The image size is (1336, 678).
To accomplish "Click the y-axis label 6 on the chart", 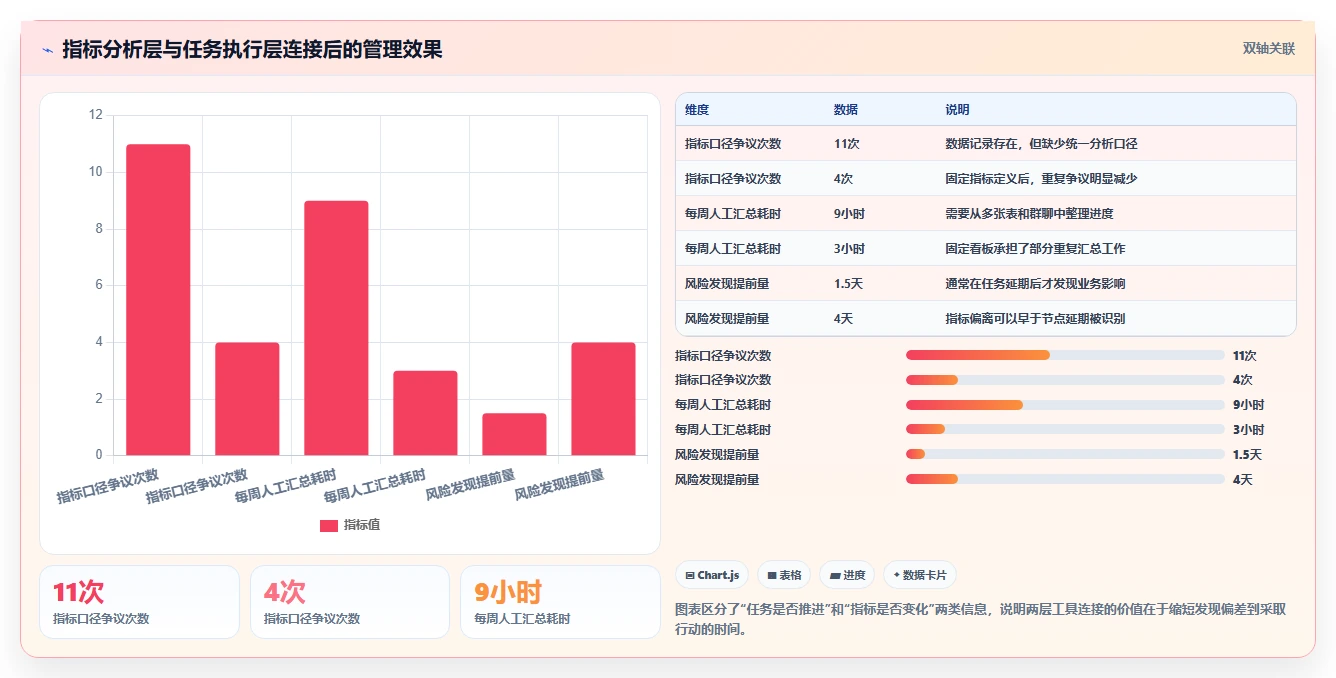I will coord(99,285).
